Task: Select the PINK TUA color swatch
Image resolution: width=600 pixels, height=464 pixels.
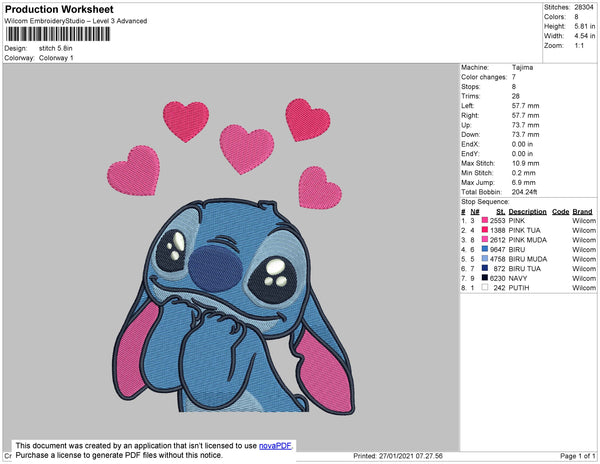Action: pyautogui.click(x=487, y=231)
